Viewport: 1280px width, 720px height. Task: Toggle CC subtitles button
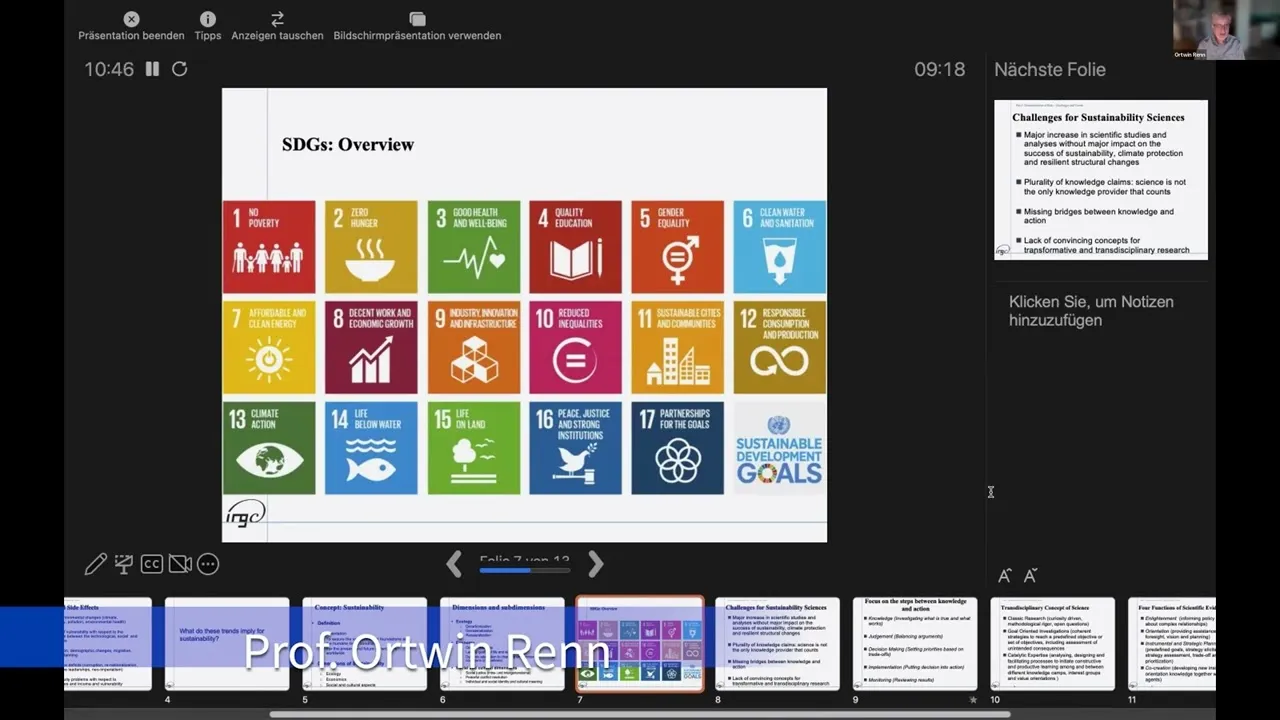click(x=152, y=564)
